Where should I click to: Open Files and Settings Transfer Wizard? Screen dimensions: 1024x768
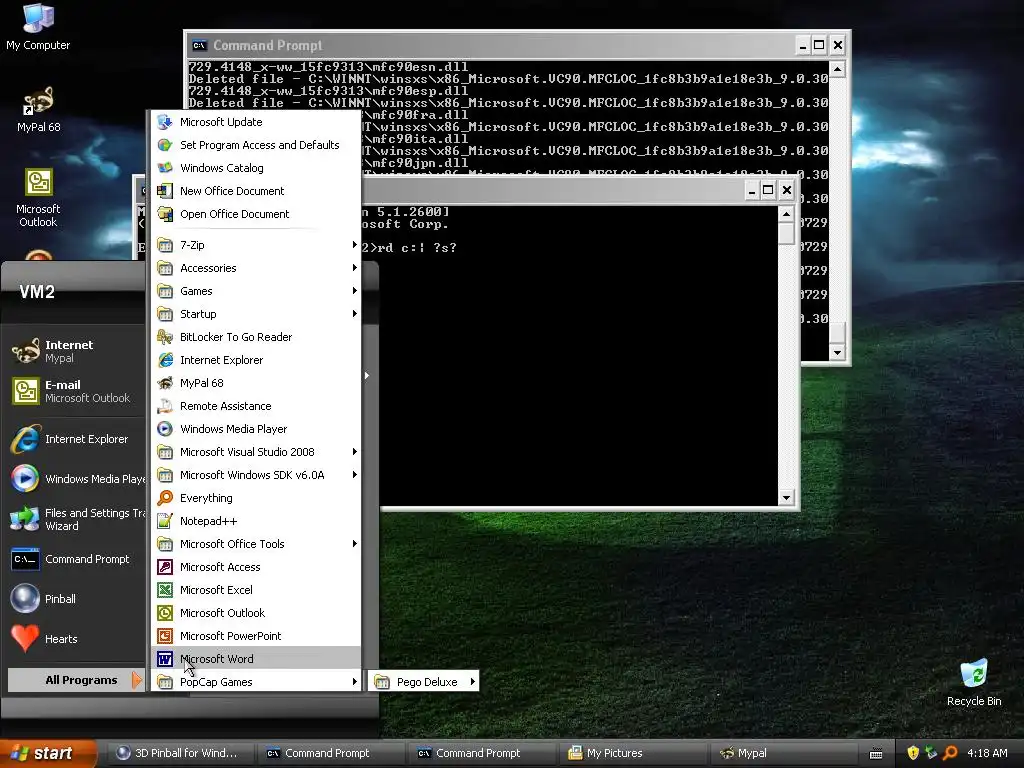77,519
